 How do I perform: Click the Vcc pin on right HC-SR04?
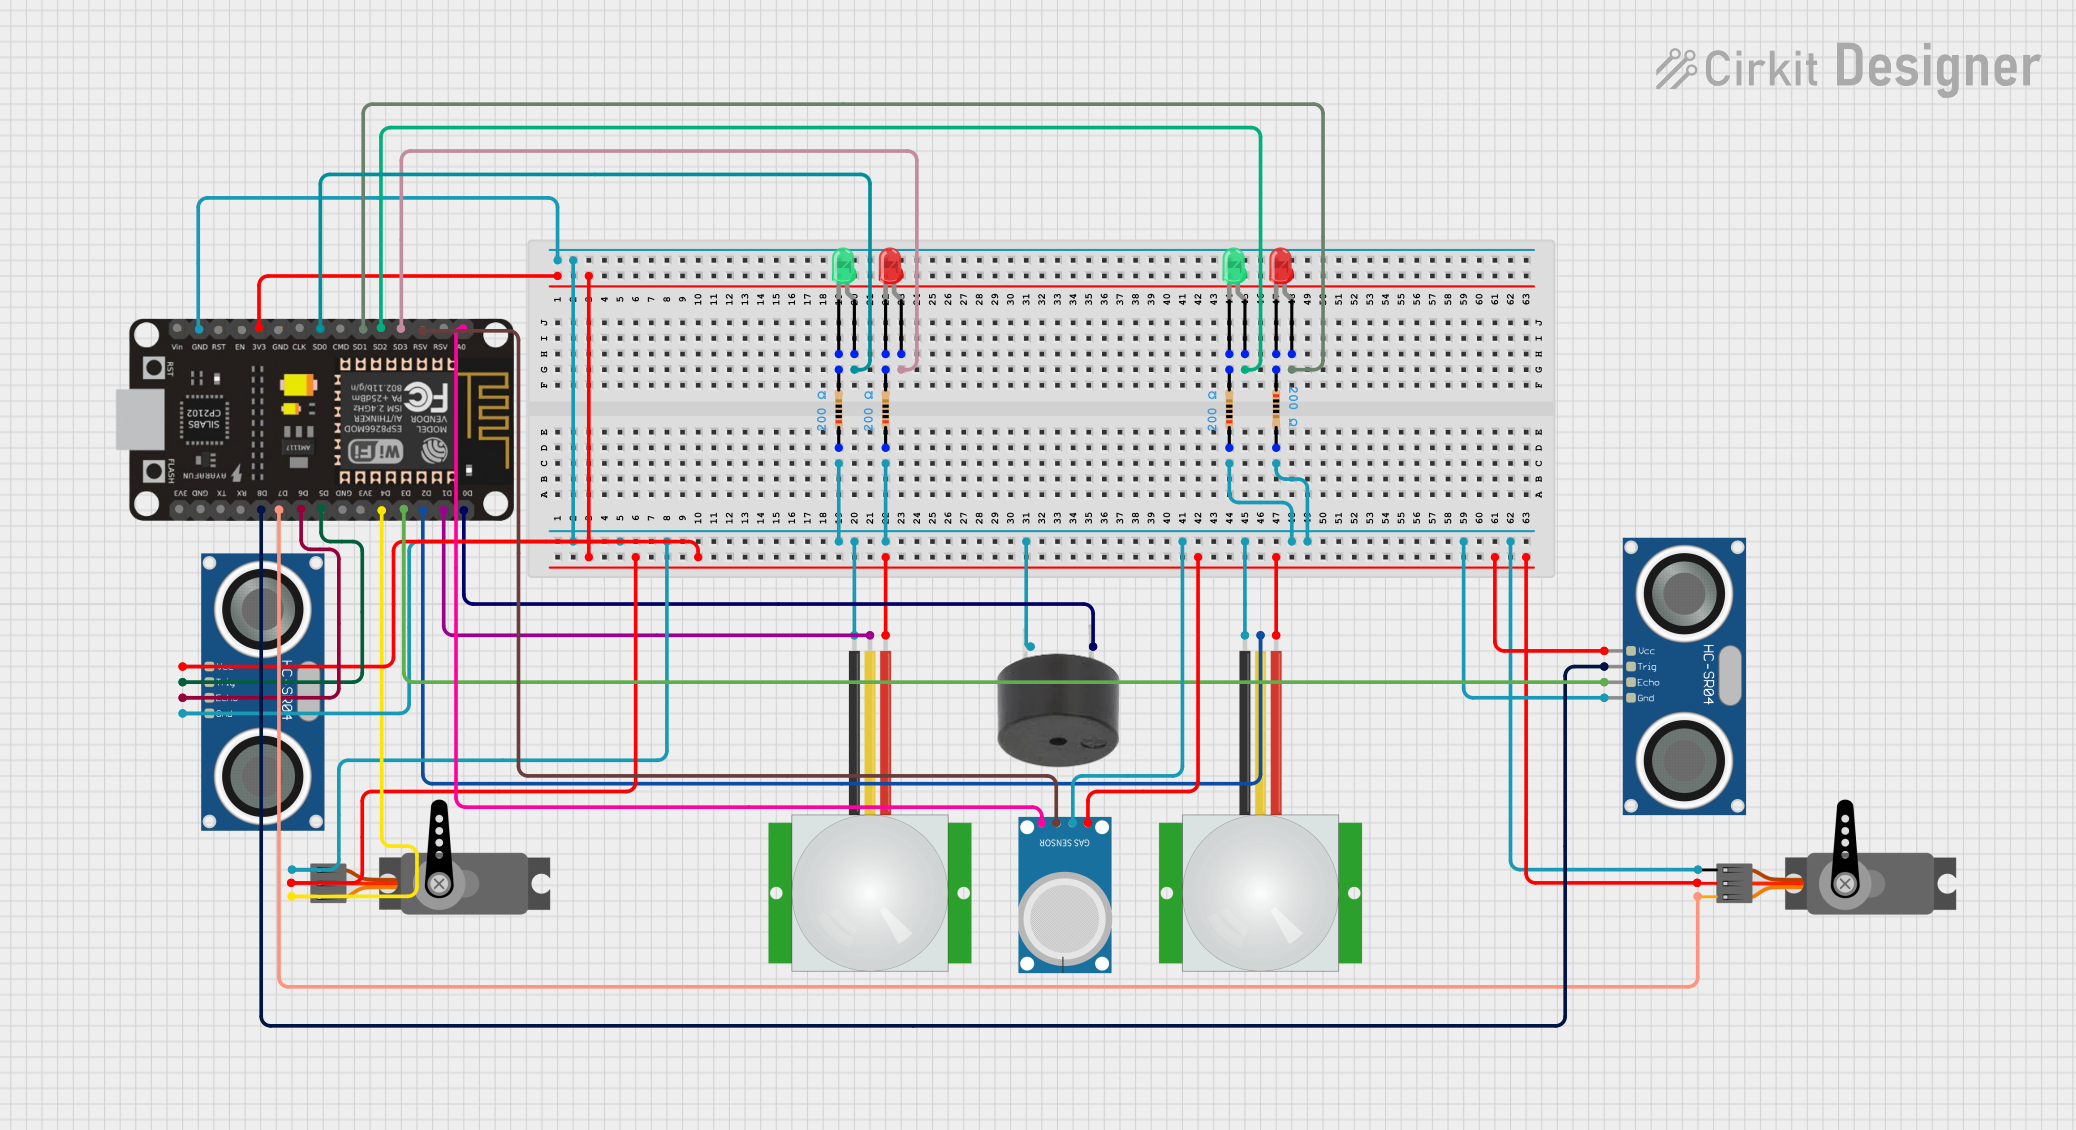click(1631, 651)
